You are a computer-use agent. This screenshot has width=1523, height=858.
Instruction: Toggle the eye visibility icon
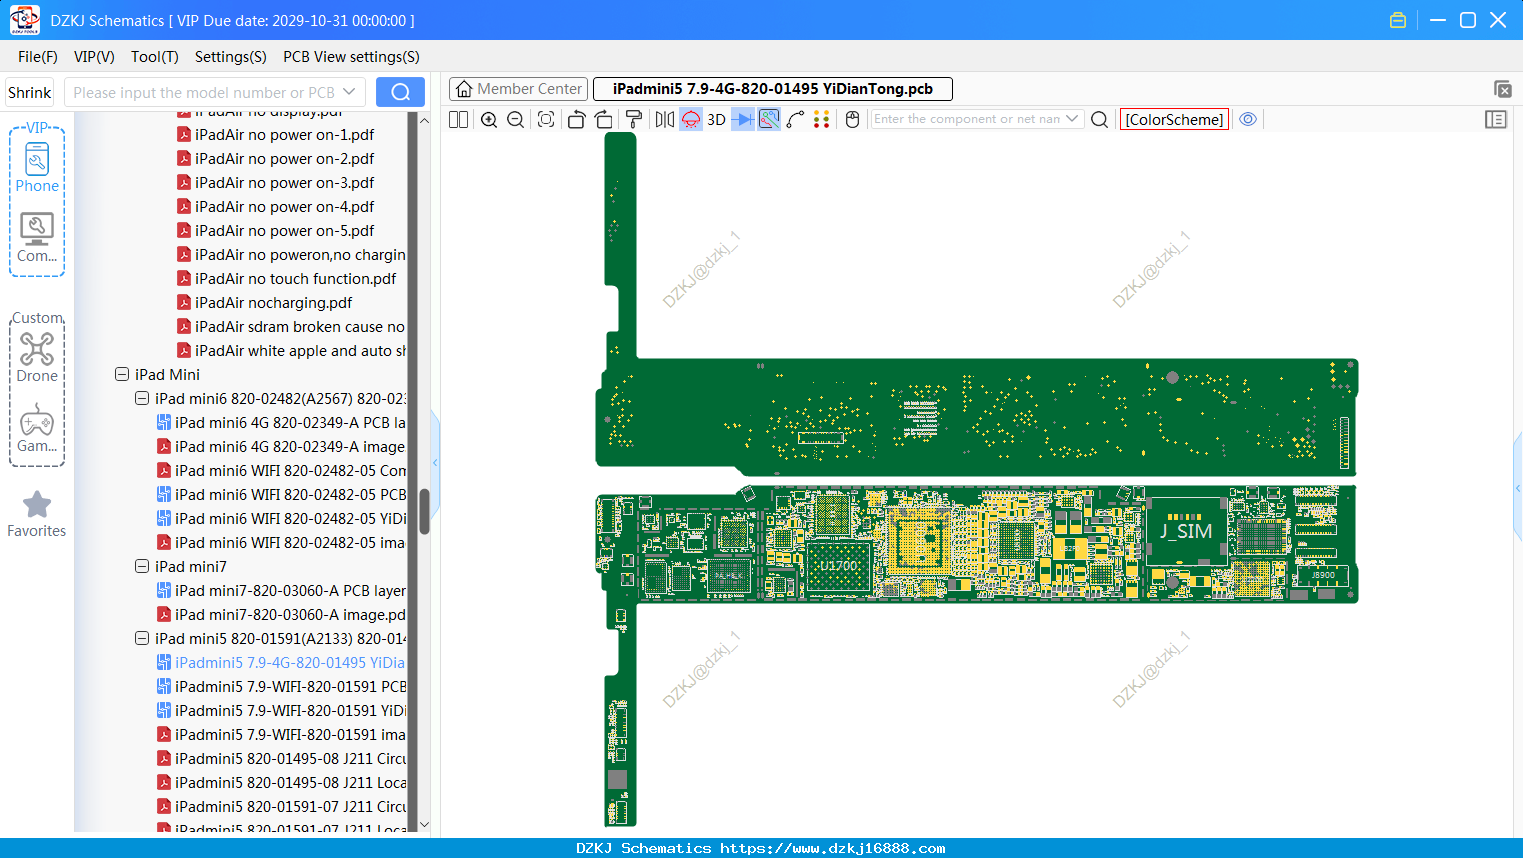1248,119
